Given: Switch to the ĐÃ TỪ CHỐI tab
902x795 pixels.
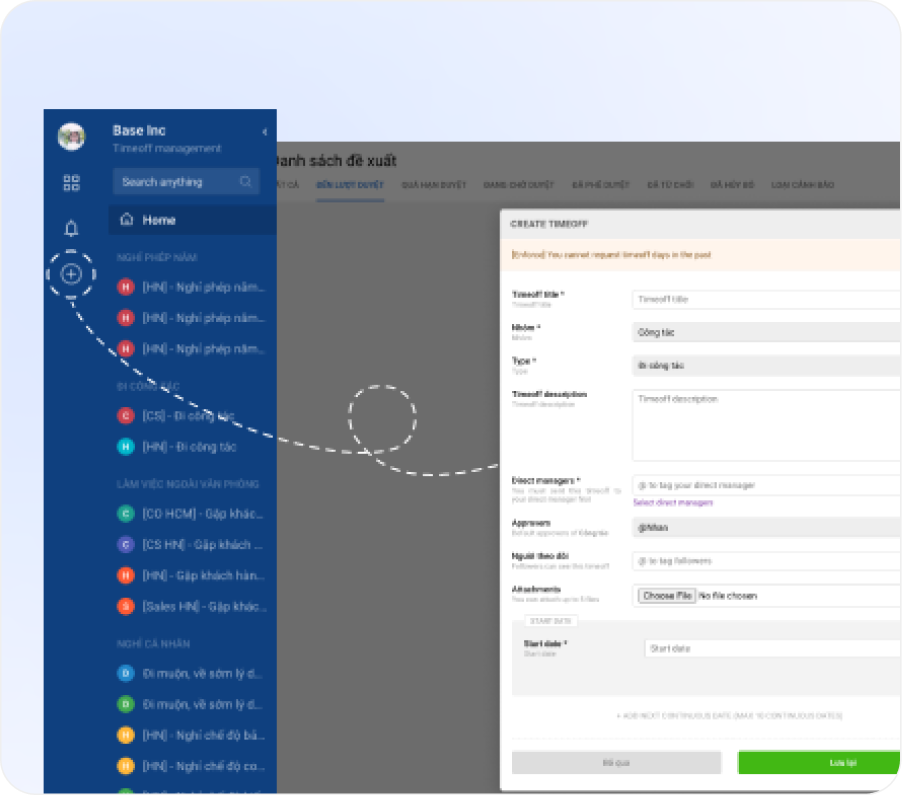Looking at the screenshot, I should (x=670, y=185).
